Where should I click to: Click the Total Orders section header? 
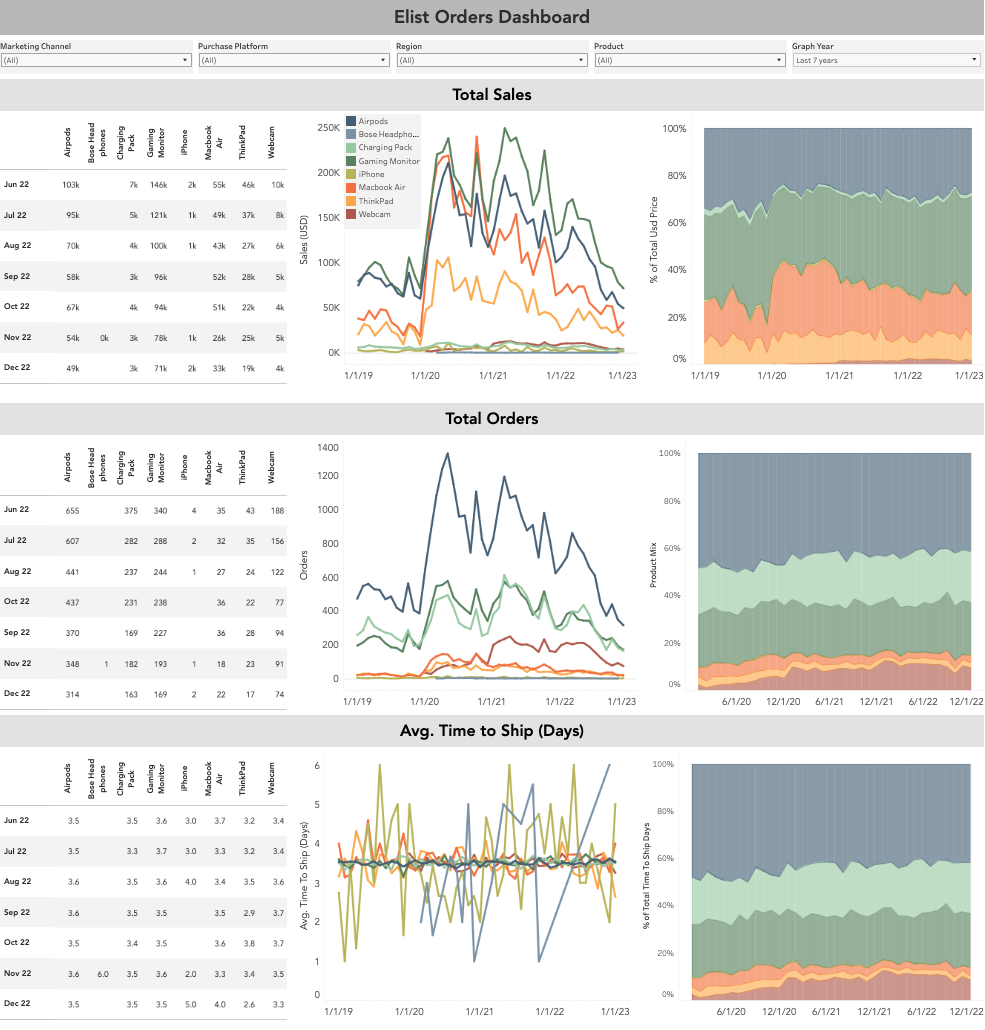[492, 418]
